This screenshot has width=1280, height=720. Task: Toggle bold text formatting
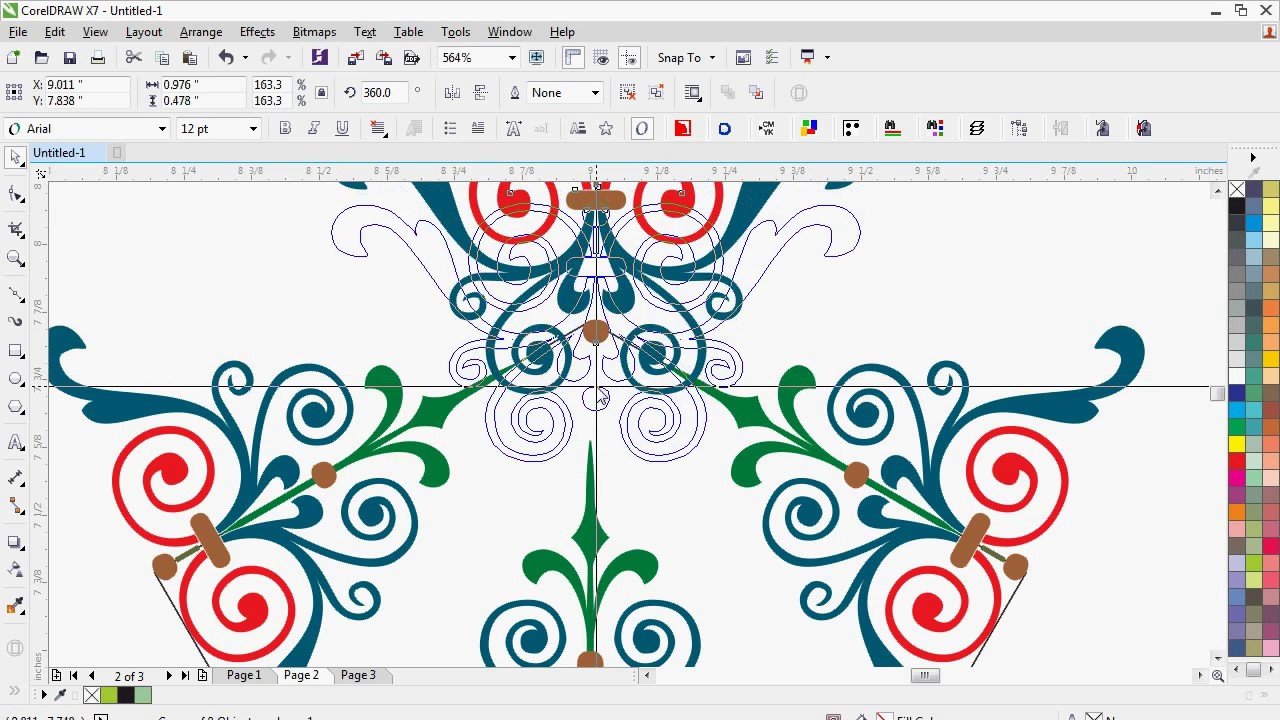point(285,128)
